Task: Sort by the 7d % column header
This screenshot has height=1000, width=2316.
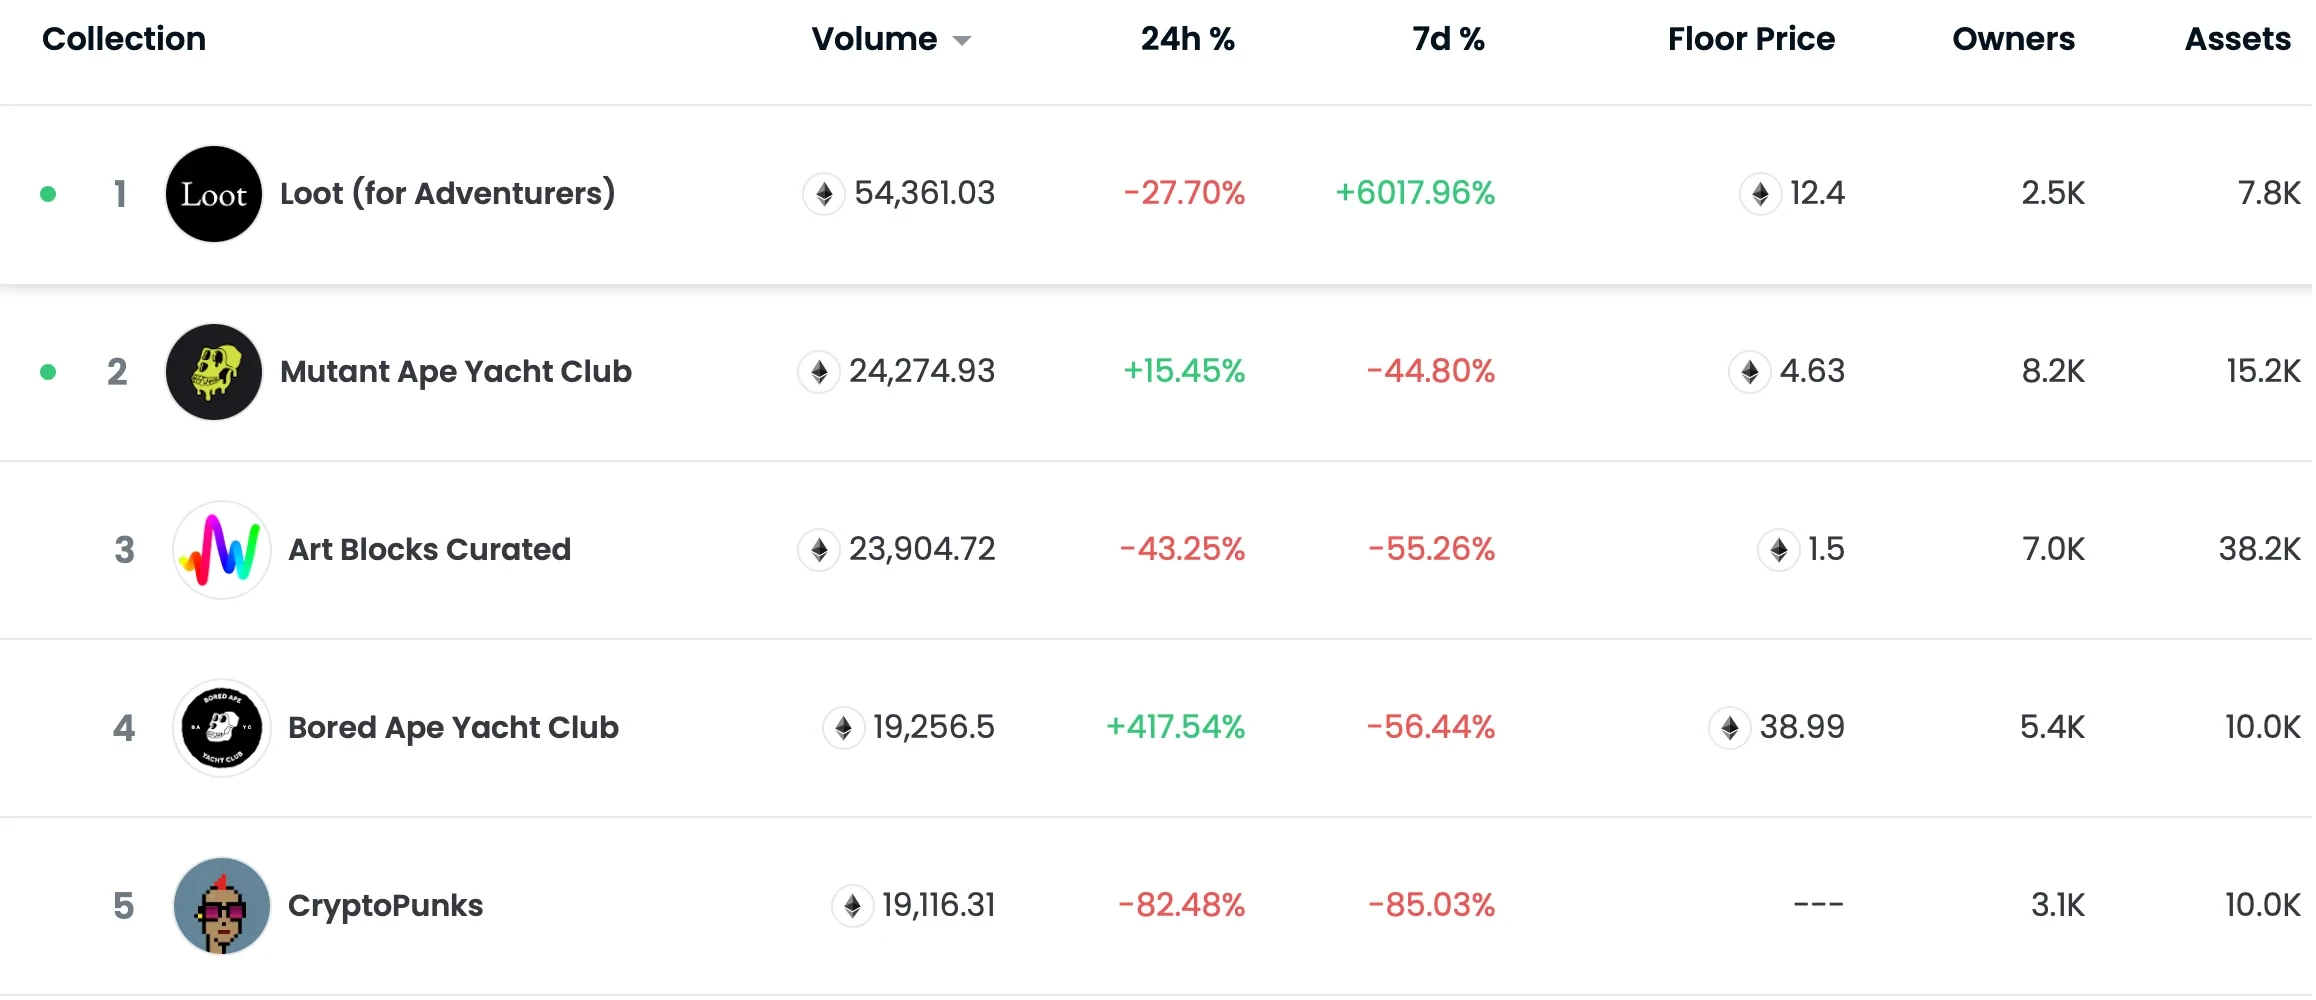Action: [x=1447, y=39]
